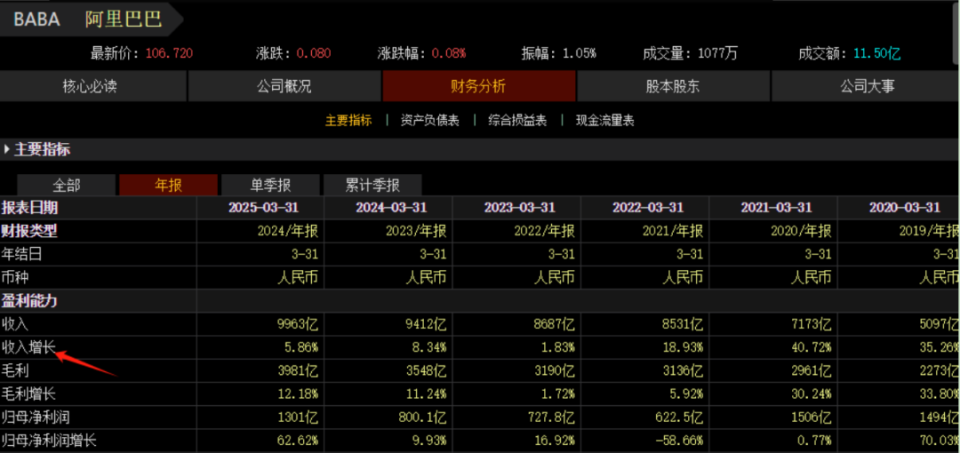This screenshot has width=960, height=453.
Task: Click the 2022-03-31 column header
Action: click(648, 208)
